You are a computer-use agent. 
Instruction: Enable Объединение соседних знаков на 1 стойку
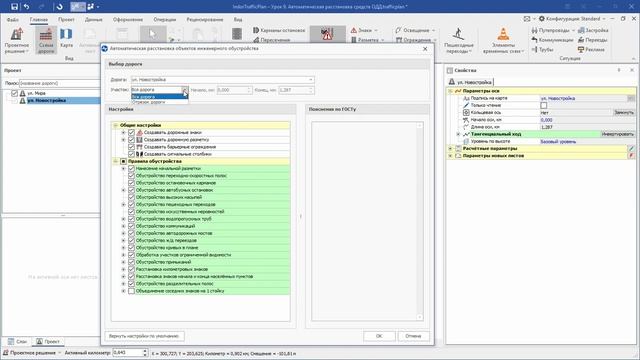tap(131, 291)
